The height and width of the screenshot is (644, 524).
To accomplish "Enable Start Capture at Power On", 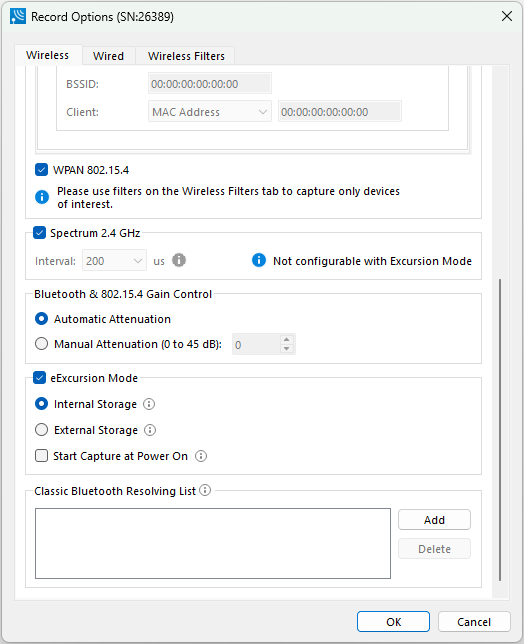I will pyautogui.click(x=41, y=455).
